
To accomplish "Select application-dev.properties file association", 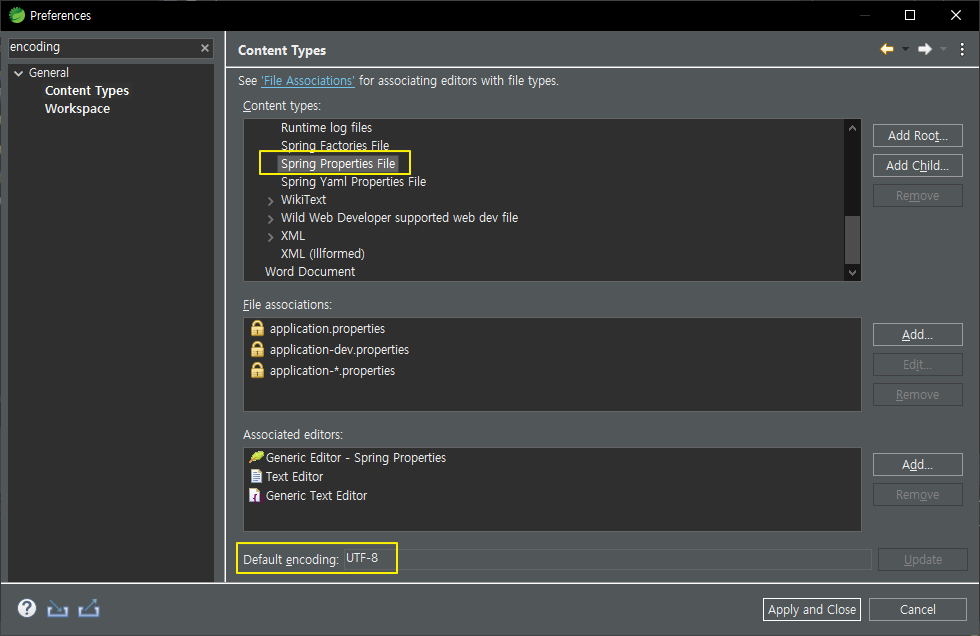I will [339, 350].
